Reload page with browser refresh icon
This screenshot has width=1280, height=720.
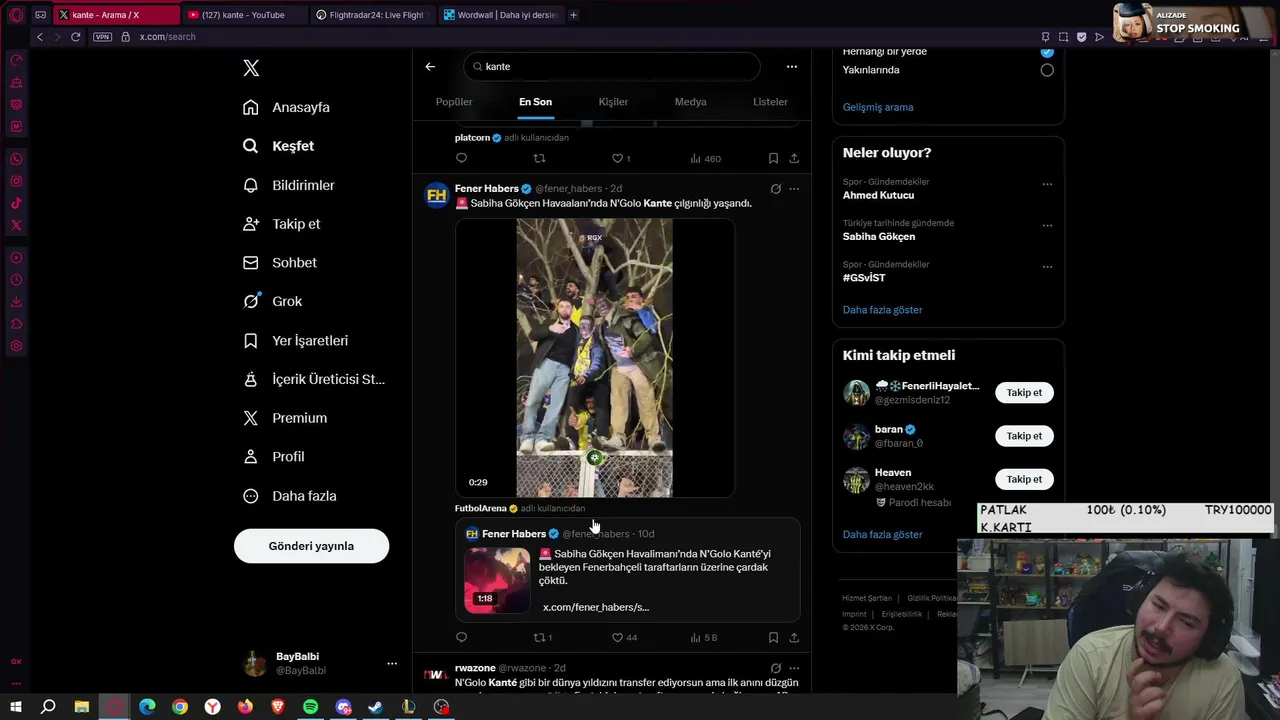point(75,37)
